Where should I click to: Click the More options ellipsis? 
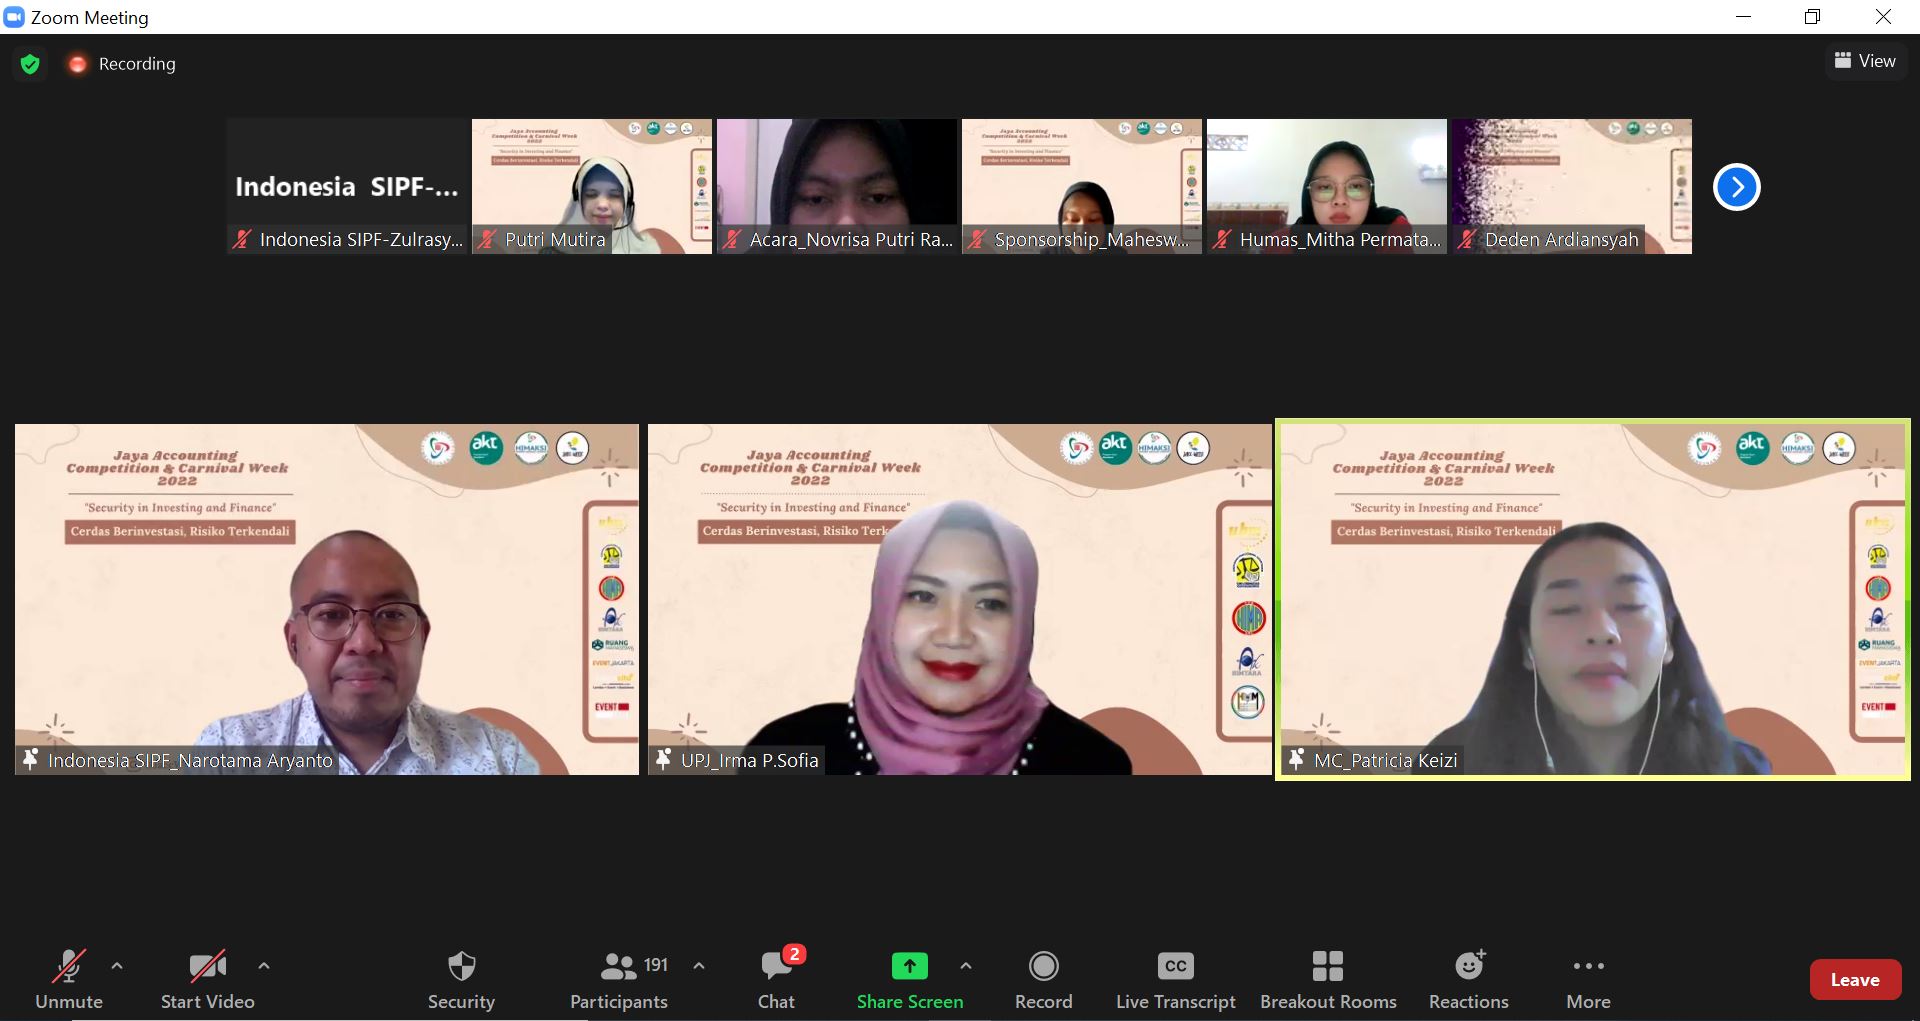click(x=1588, y=979)
